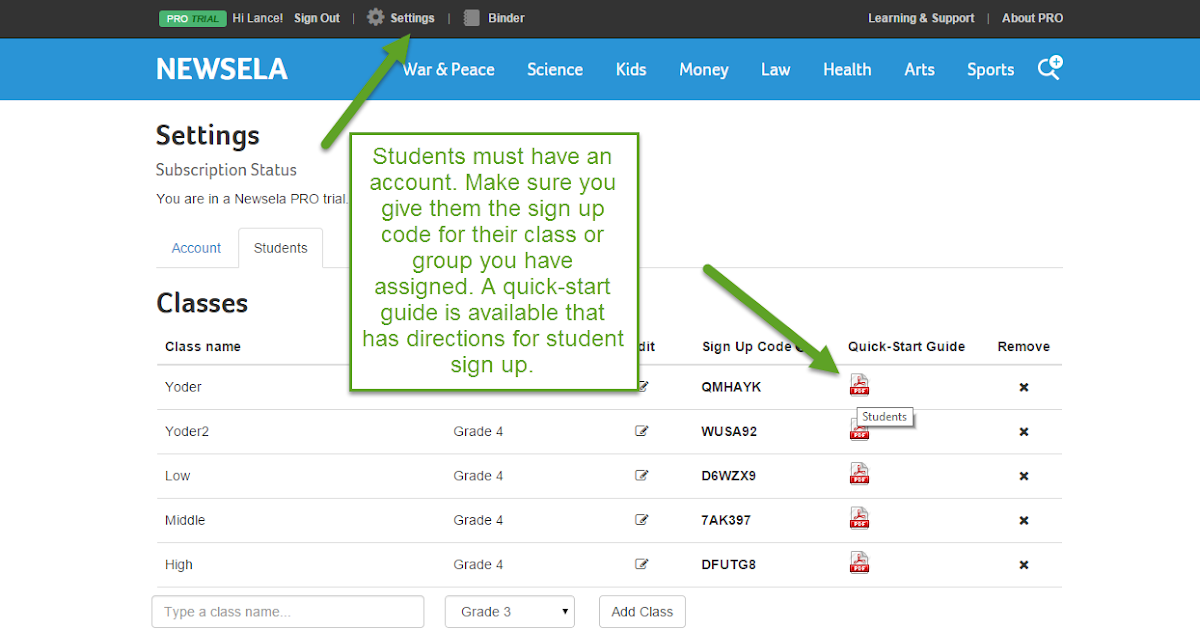The height and width of the screenshot is (630, 1200).
Task: Select sign up code DFUTG8
Action: click(729, 564)
